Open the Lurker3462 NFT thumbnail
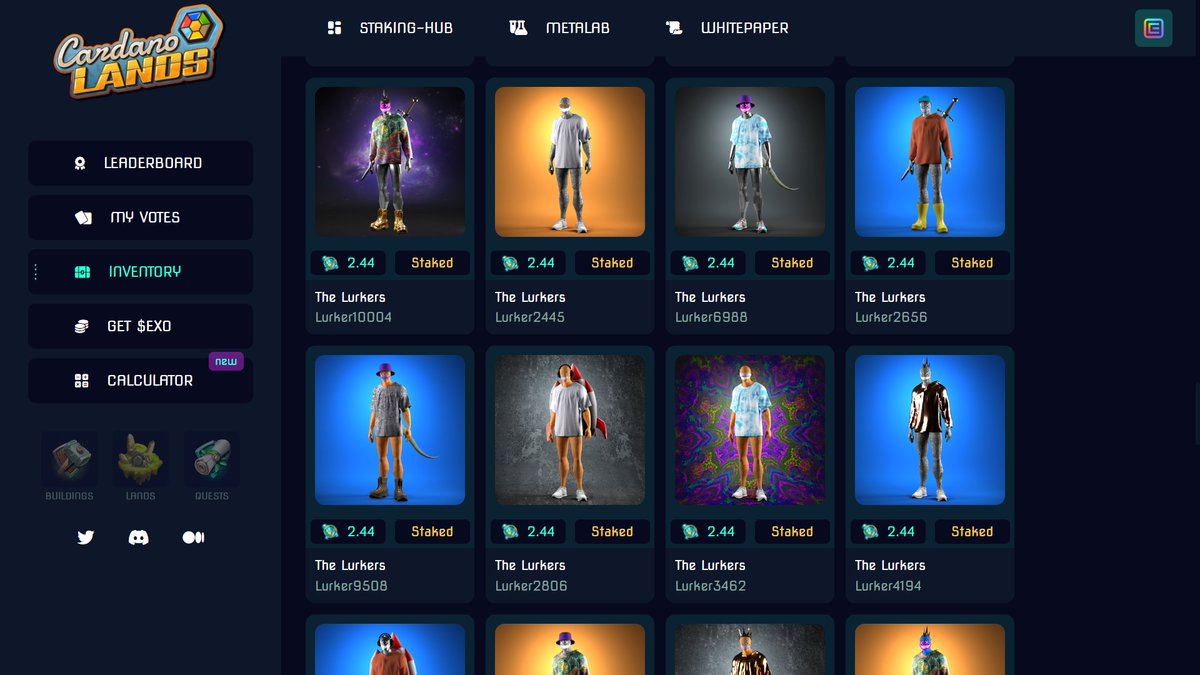This screenshot has width=1200, height=675. [x=750, y=430]
